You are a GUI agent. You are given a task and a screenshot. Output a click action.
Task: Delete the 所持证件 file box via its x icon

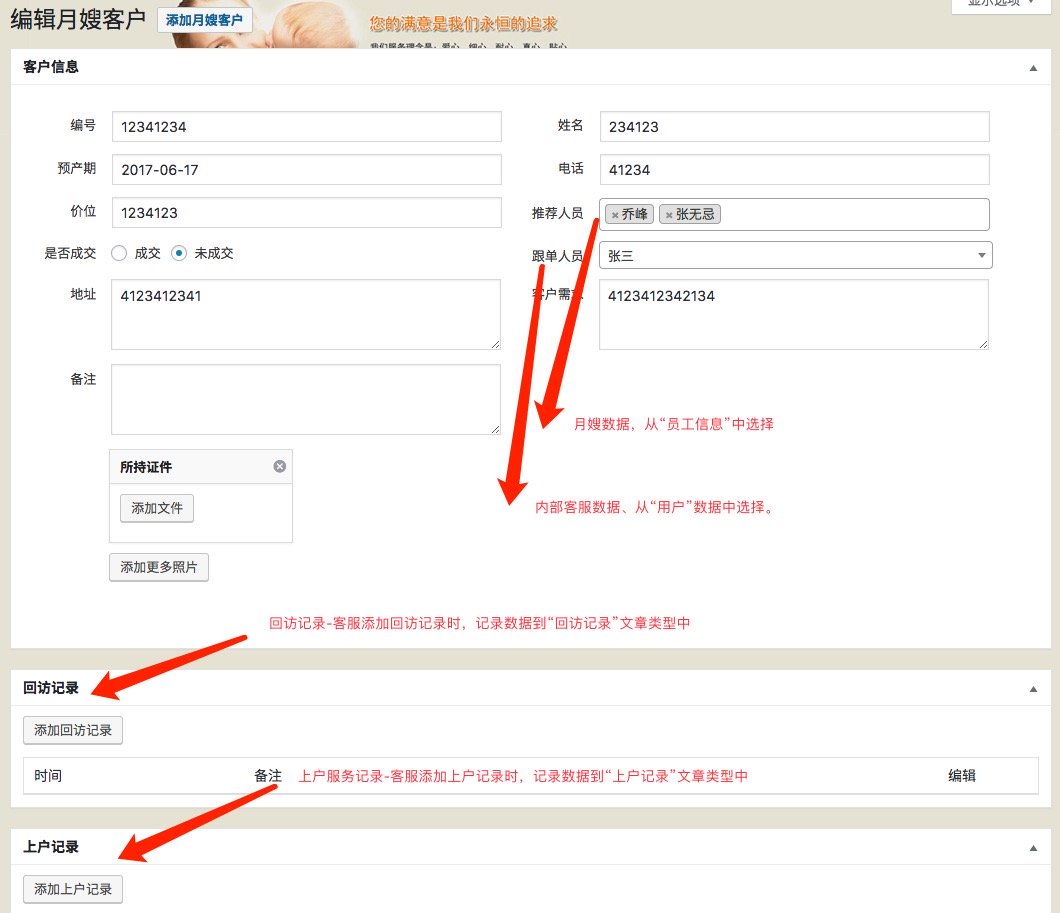click(x=279, y=465)
